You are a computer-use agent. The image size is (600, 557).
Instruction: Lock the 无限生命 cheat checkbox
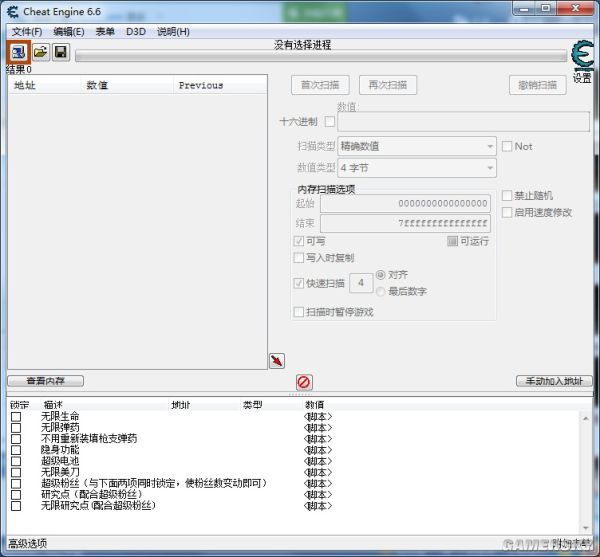click(16, 416)
